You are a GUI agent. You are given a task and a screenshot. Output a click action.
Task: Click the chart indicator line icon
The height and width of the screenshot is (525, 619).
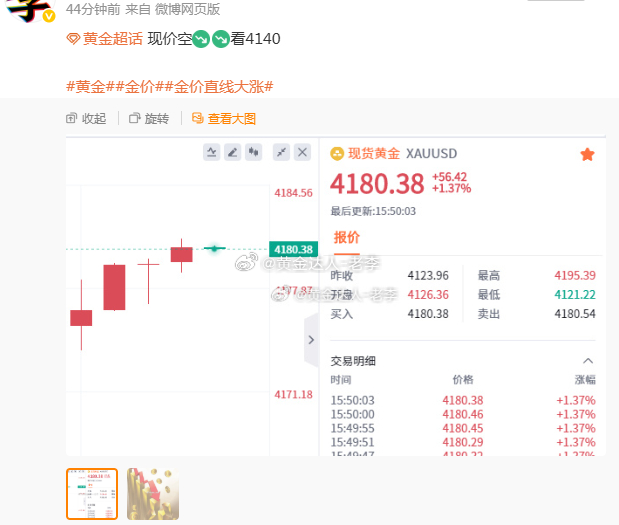pos(212,152)
